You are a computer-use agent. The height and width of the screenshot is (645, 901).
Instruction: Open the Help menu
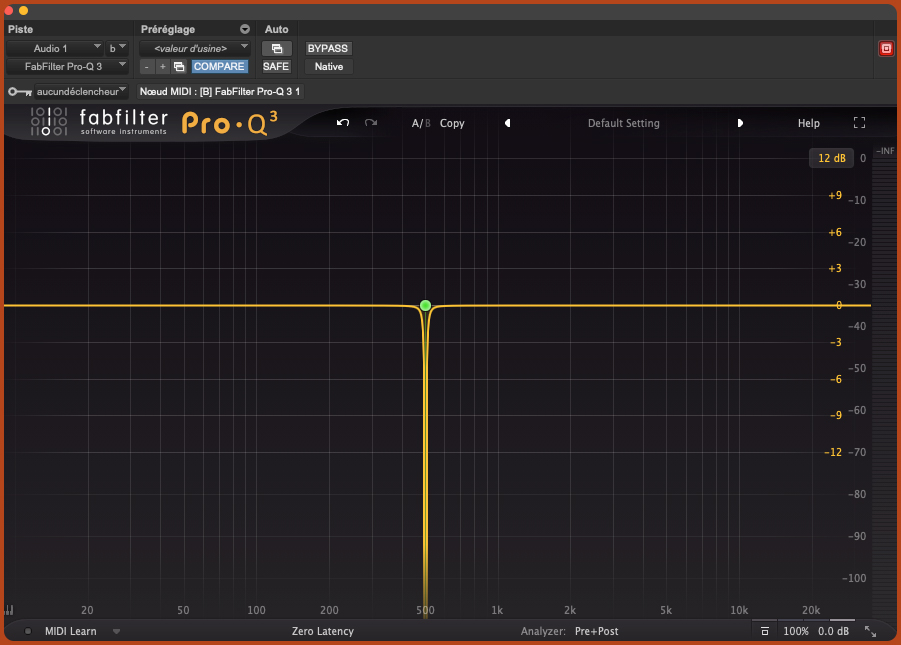tap(808, 123)
